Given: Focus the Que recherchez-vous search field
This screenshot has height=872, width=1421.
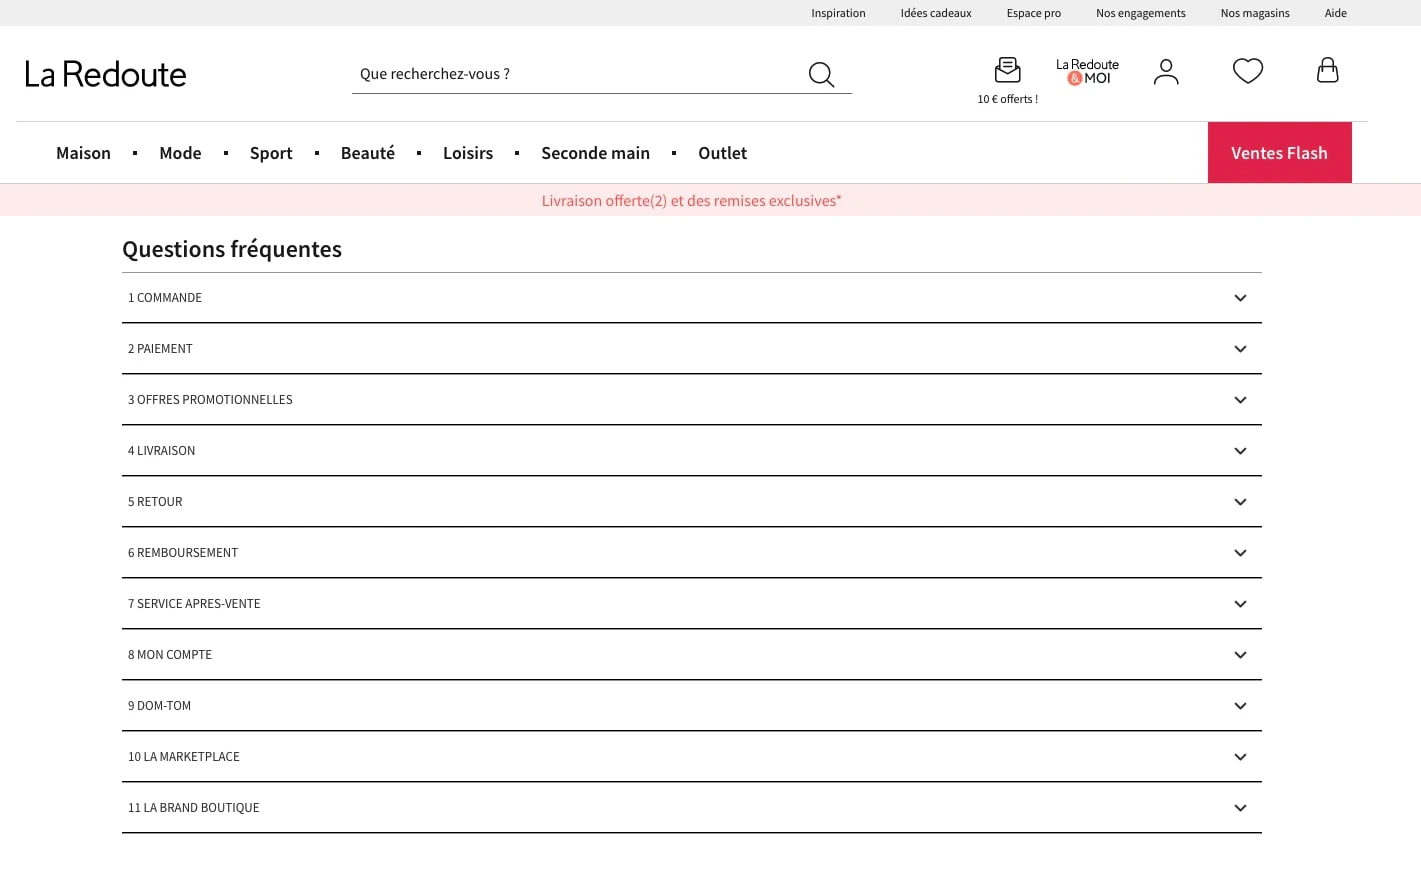Looking at the screenshot, I should point(580,74).
